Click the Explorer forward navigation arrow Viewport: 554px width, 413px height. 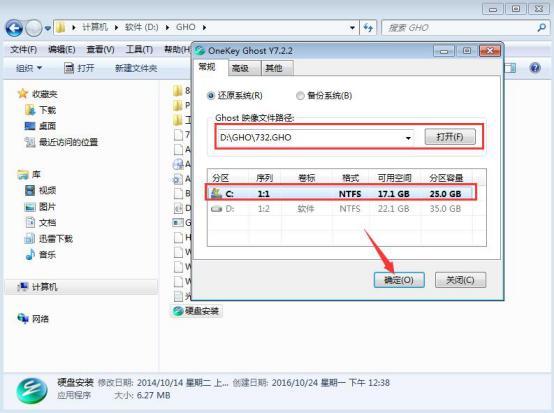[34, 28]
